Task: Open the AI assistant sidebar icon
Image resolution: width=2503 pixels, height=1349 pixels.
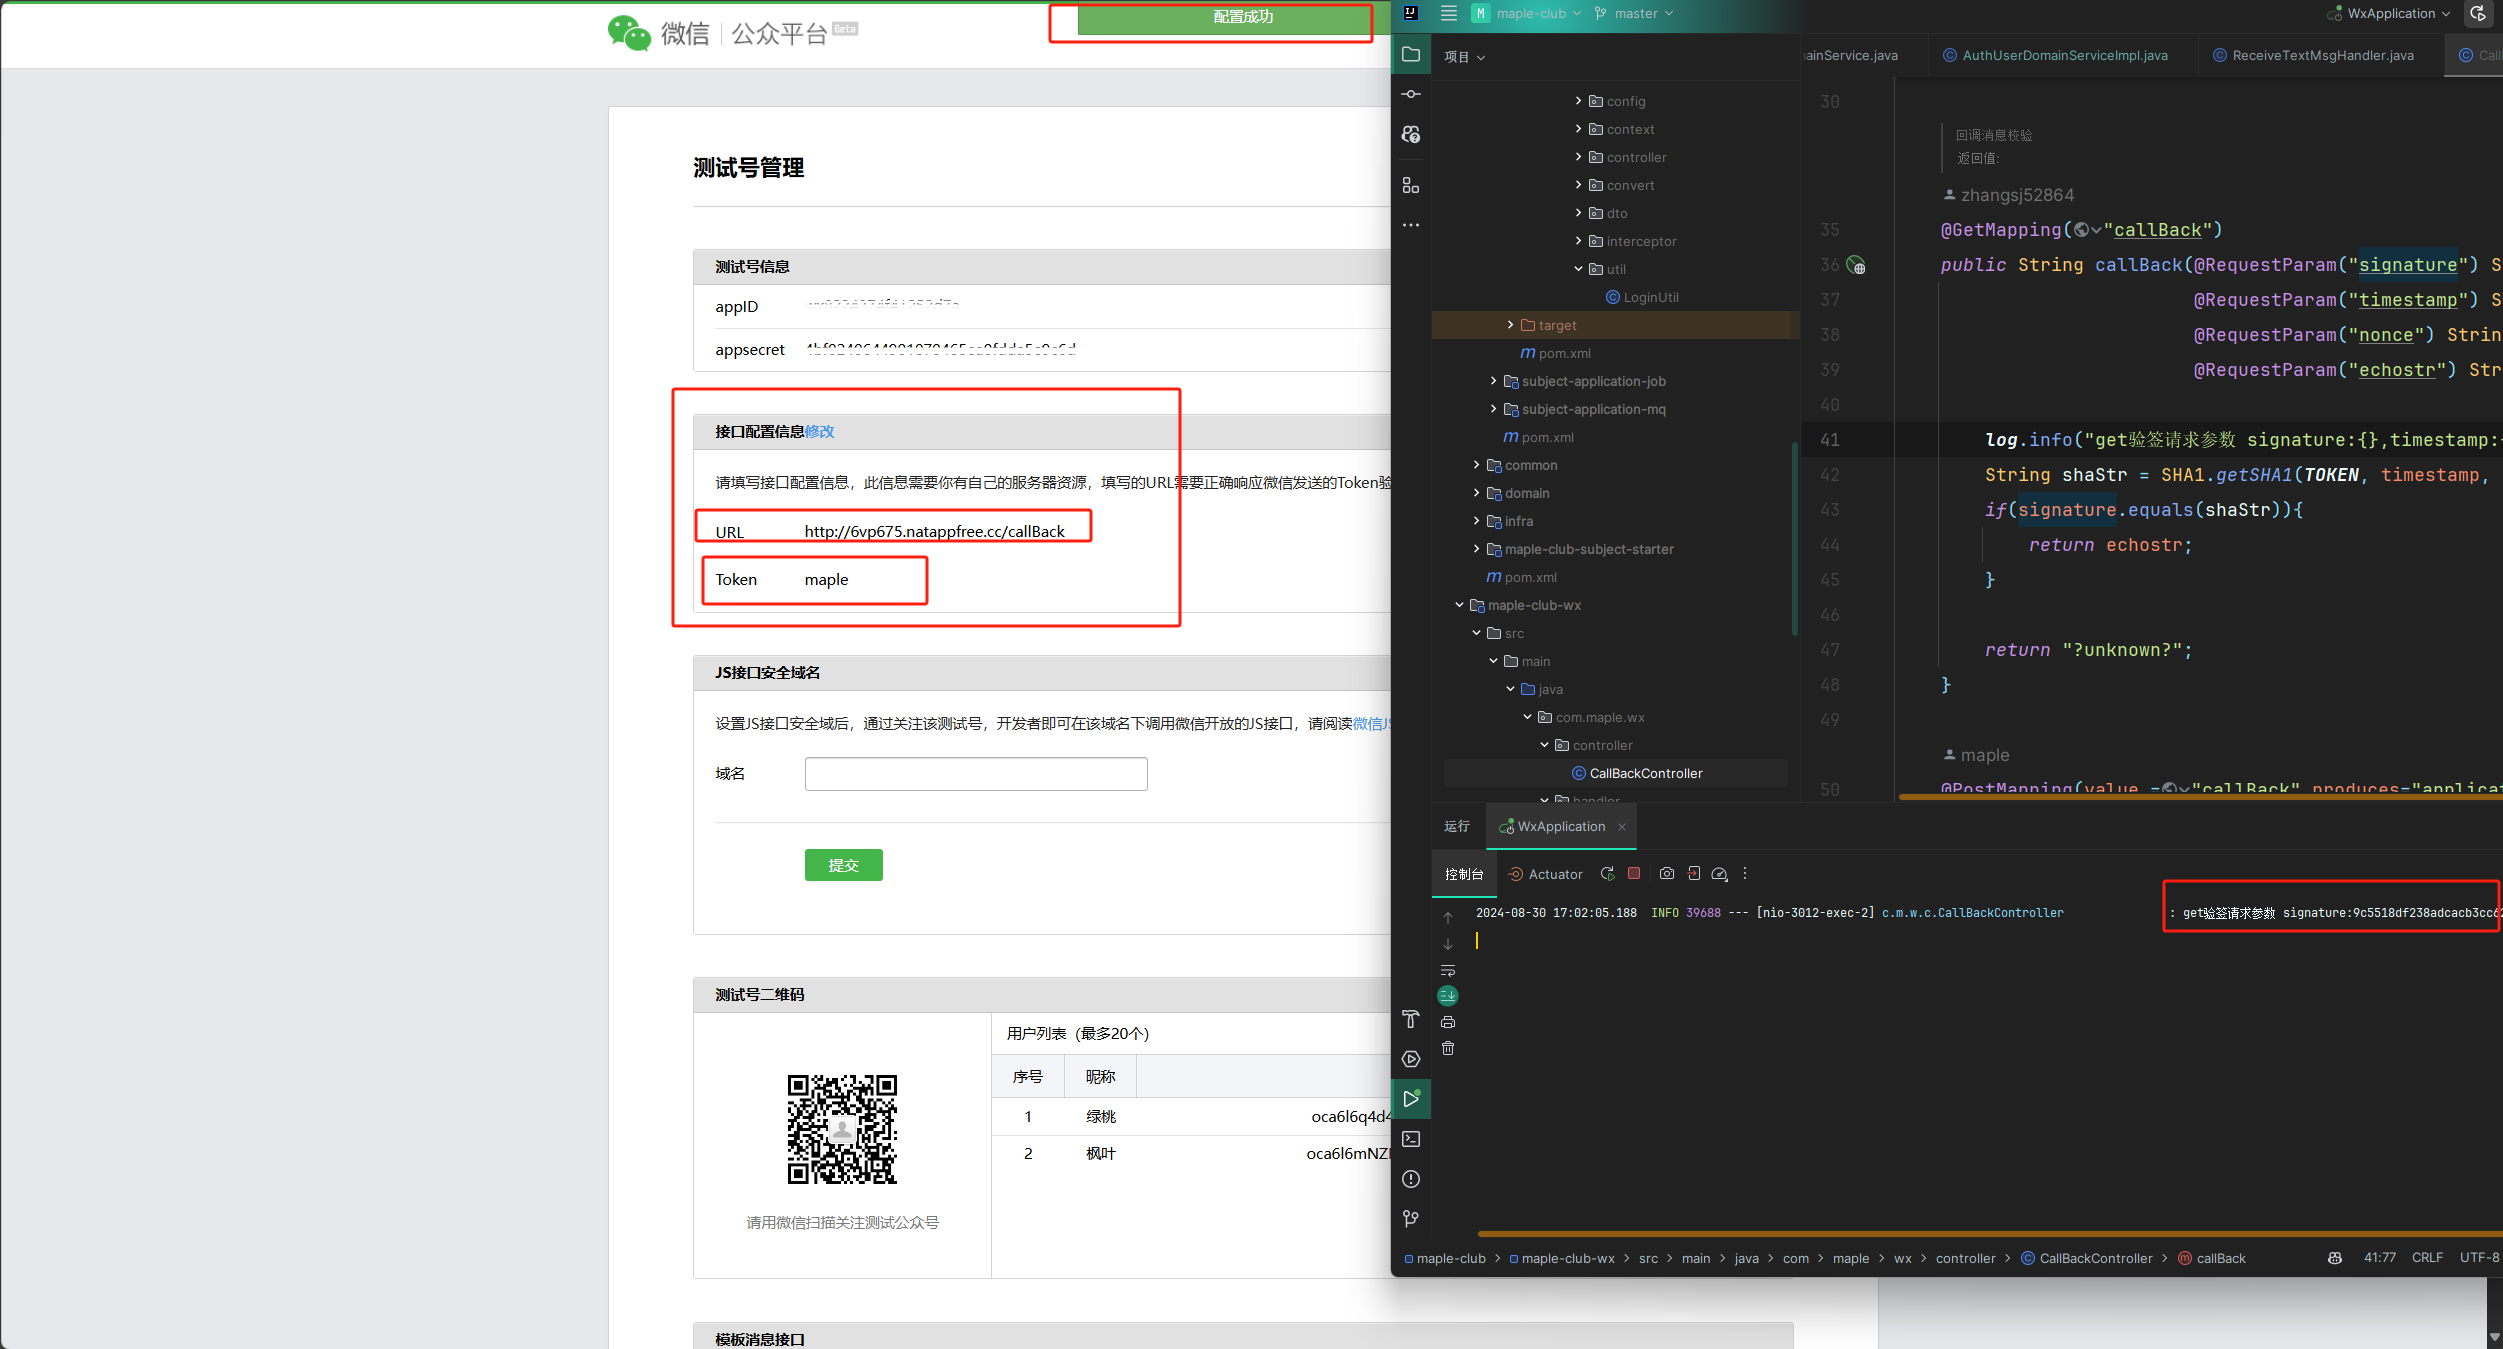Action: [1411, 134]
